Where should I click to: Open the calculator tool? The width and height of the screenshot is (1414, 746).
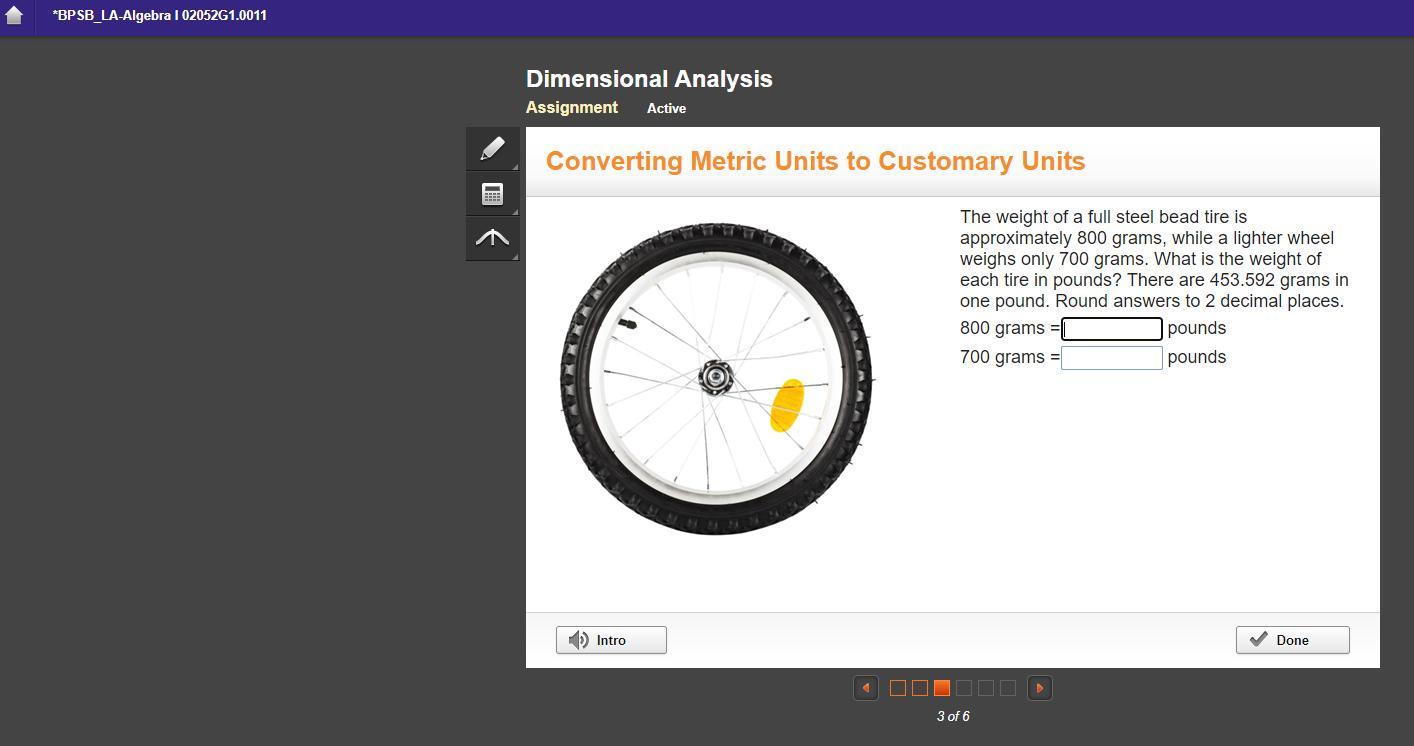point(492,194)
